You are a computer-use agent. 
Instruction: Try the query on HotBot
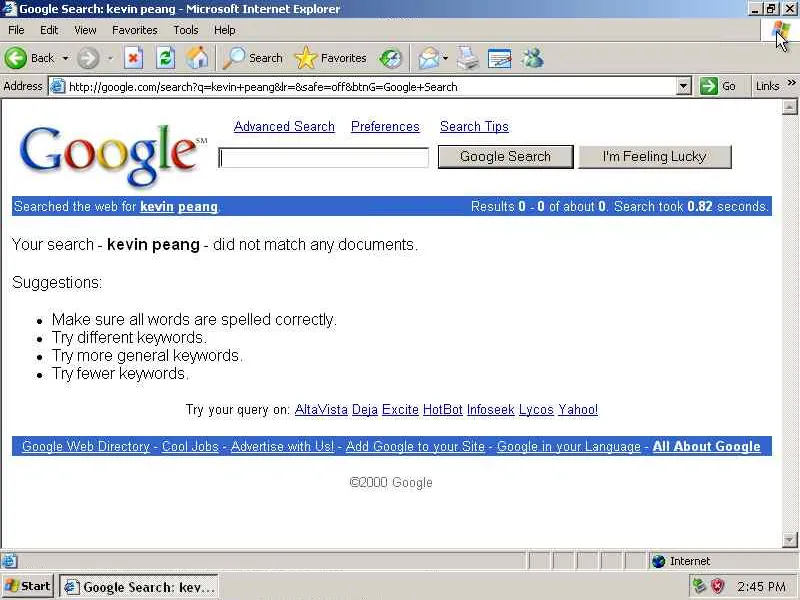pos(443,410)
